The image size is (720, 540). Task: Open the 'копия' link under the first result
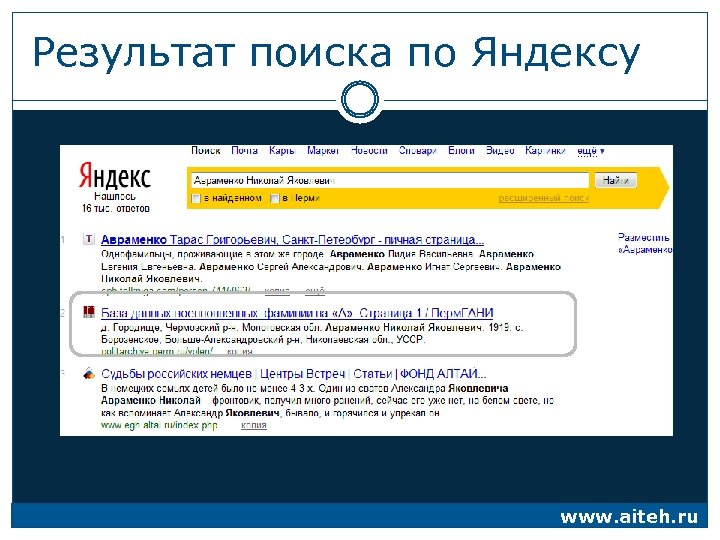coord(277,290)
